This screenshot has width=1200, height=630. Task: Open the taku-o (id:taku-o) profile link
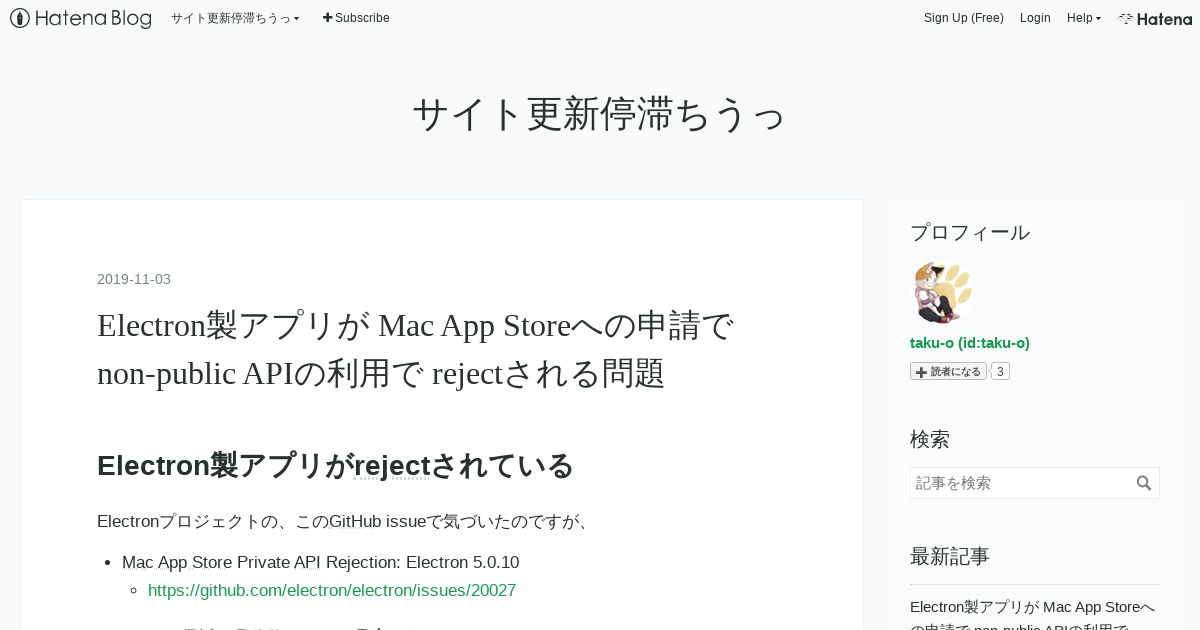(970, 343)
